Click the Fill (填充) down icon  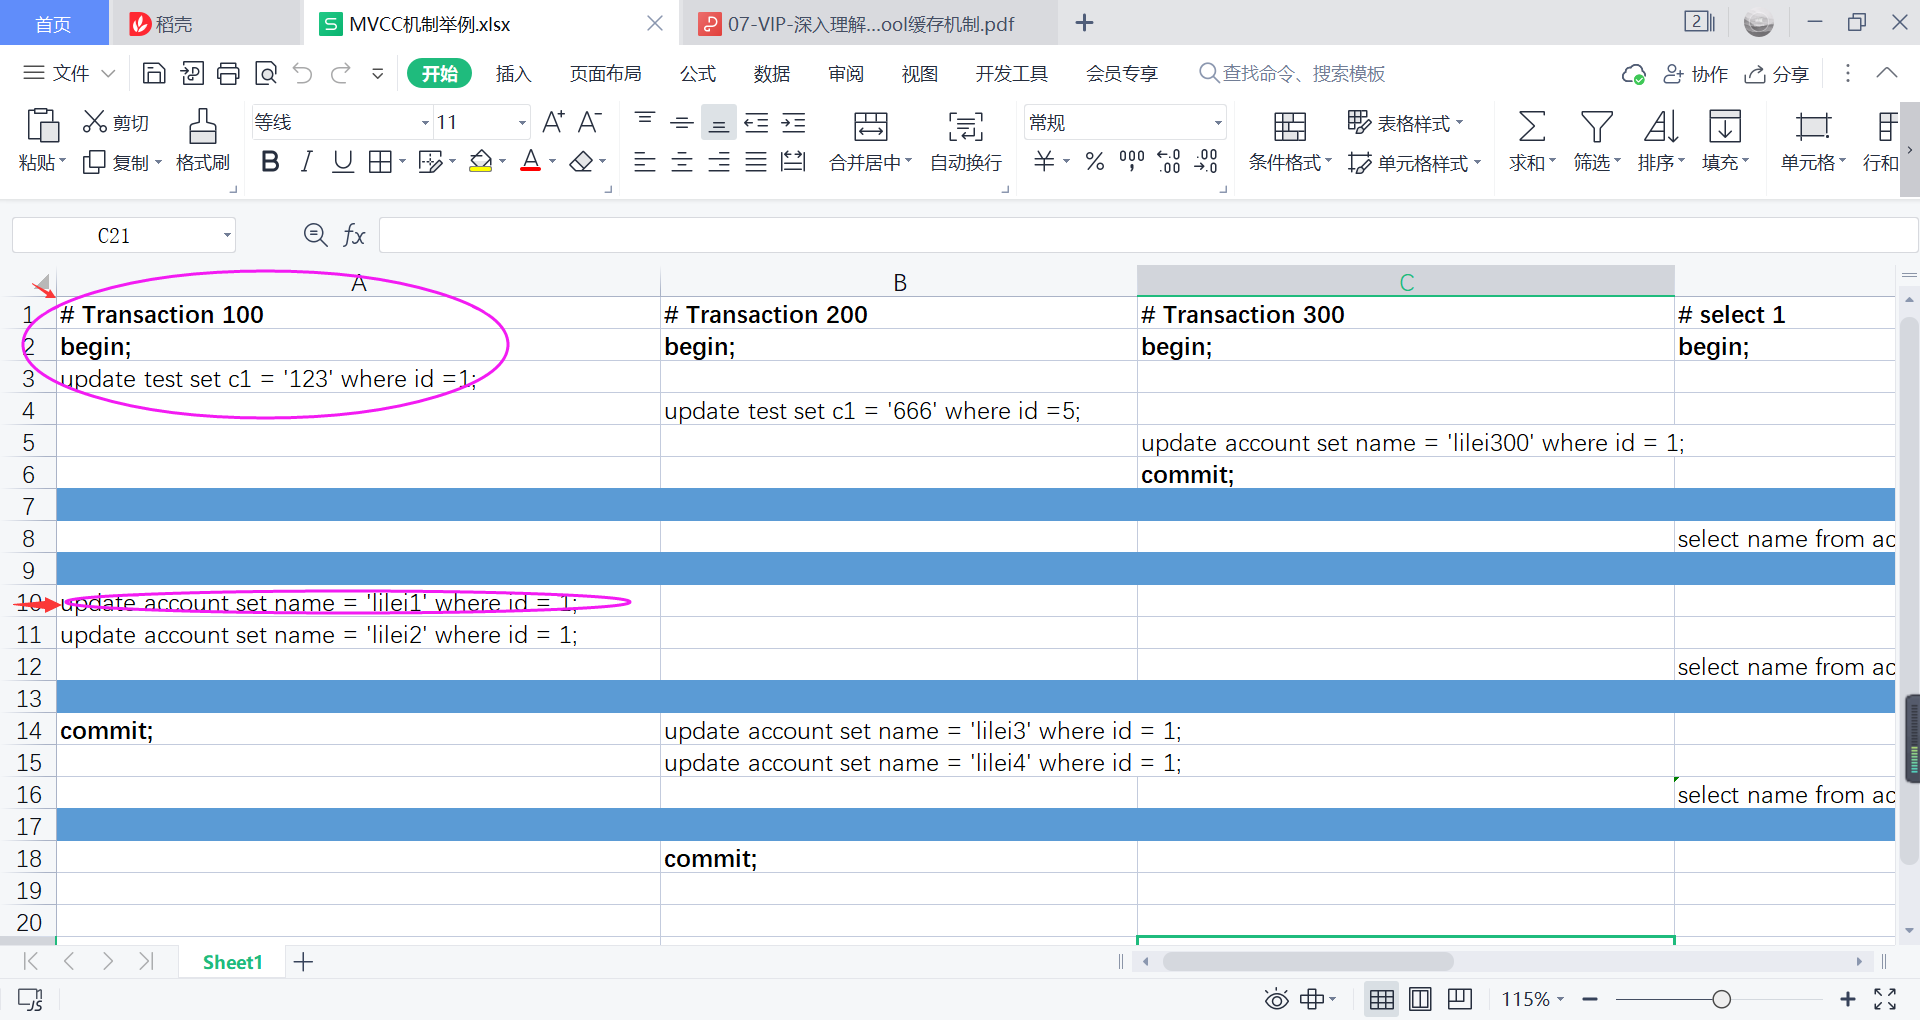coord(1725,127)
